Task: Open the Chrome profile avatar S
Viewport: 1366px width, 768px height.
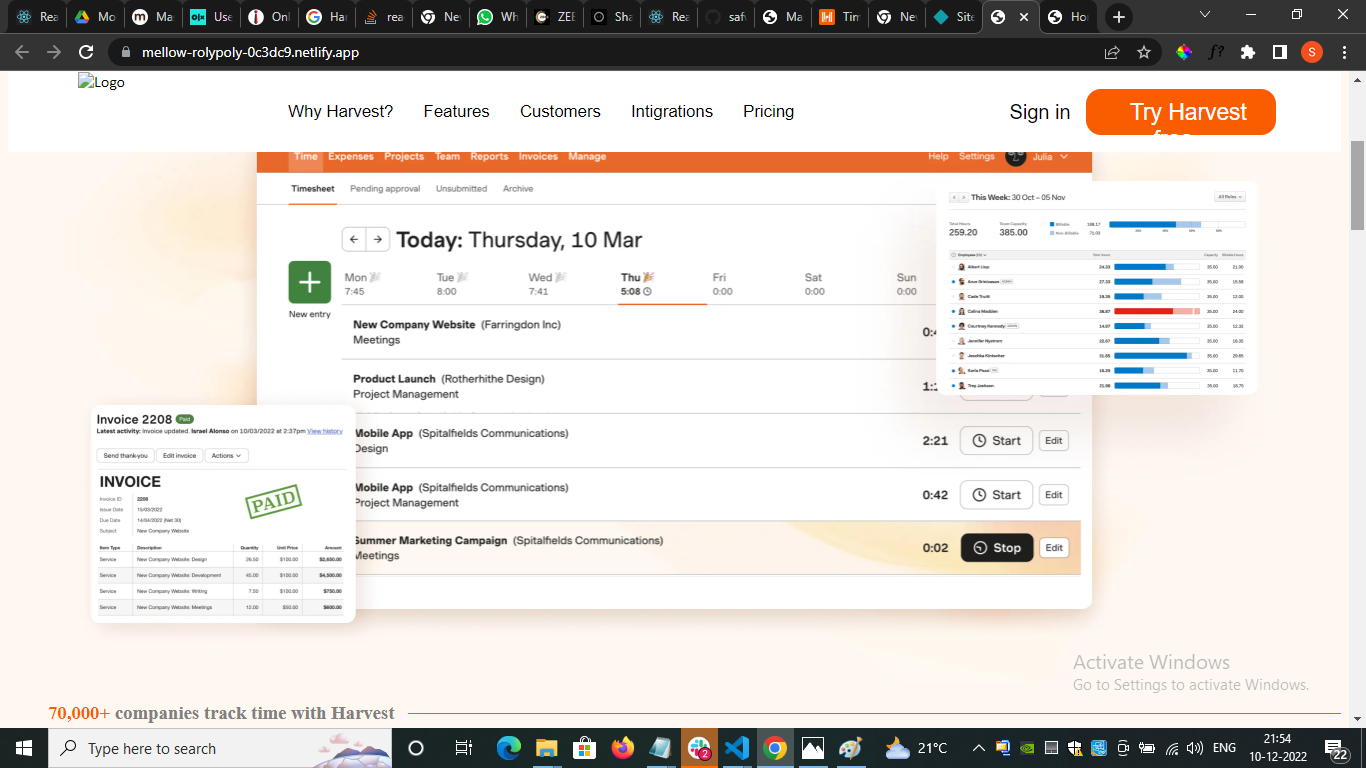Action: point(1311,52)
